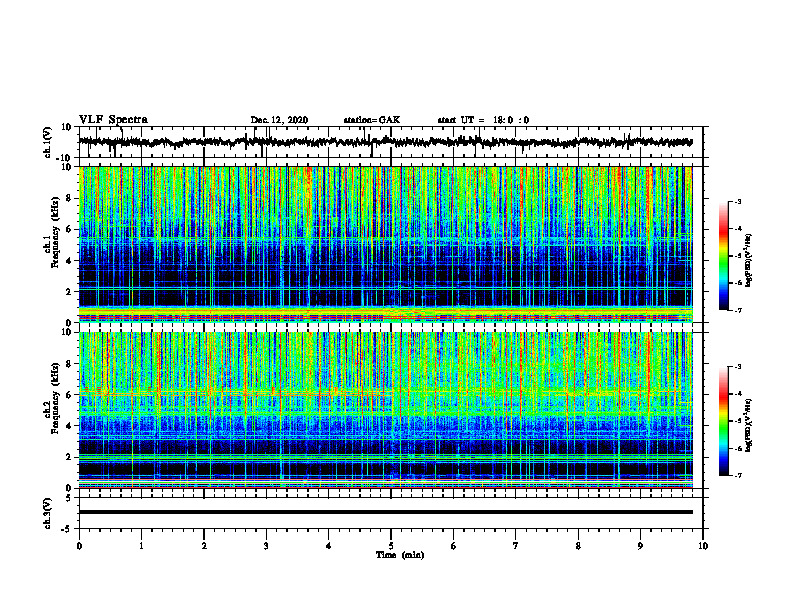The image size is (792, 612).
Task: Click the "8" tick on ch.1 frequency axis
Action: pos(69,198)
